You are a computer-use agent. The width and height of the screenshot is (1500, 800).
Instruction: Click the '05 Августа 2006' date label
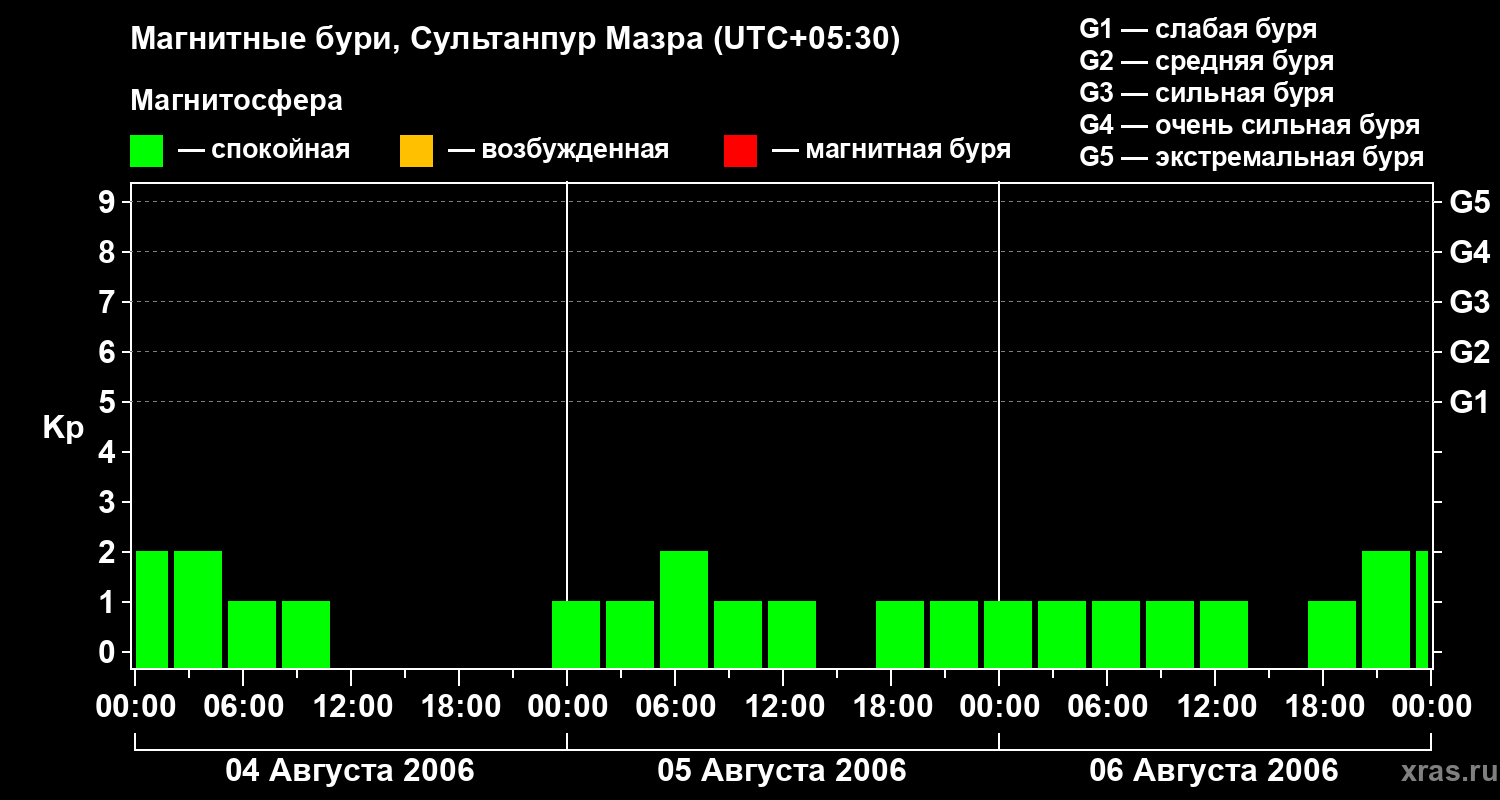pyautogui.click(x=782, y=770)
